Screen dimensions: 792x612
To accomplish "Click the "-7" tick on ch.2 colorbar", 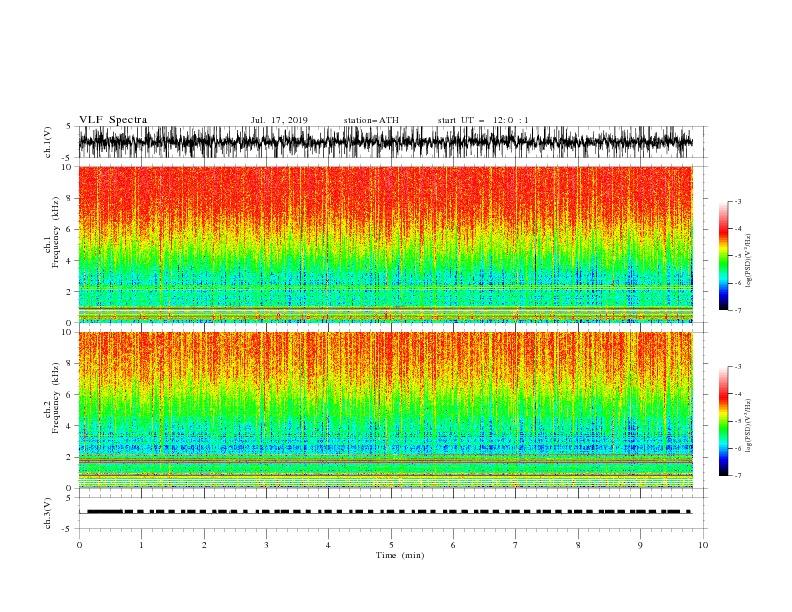I will point(738,476).
